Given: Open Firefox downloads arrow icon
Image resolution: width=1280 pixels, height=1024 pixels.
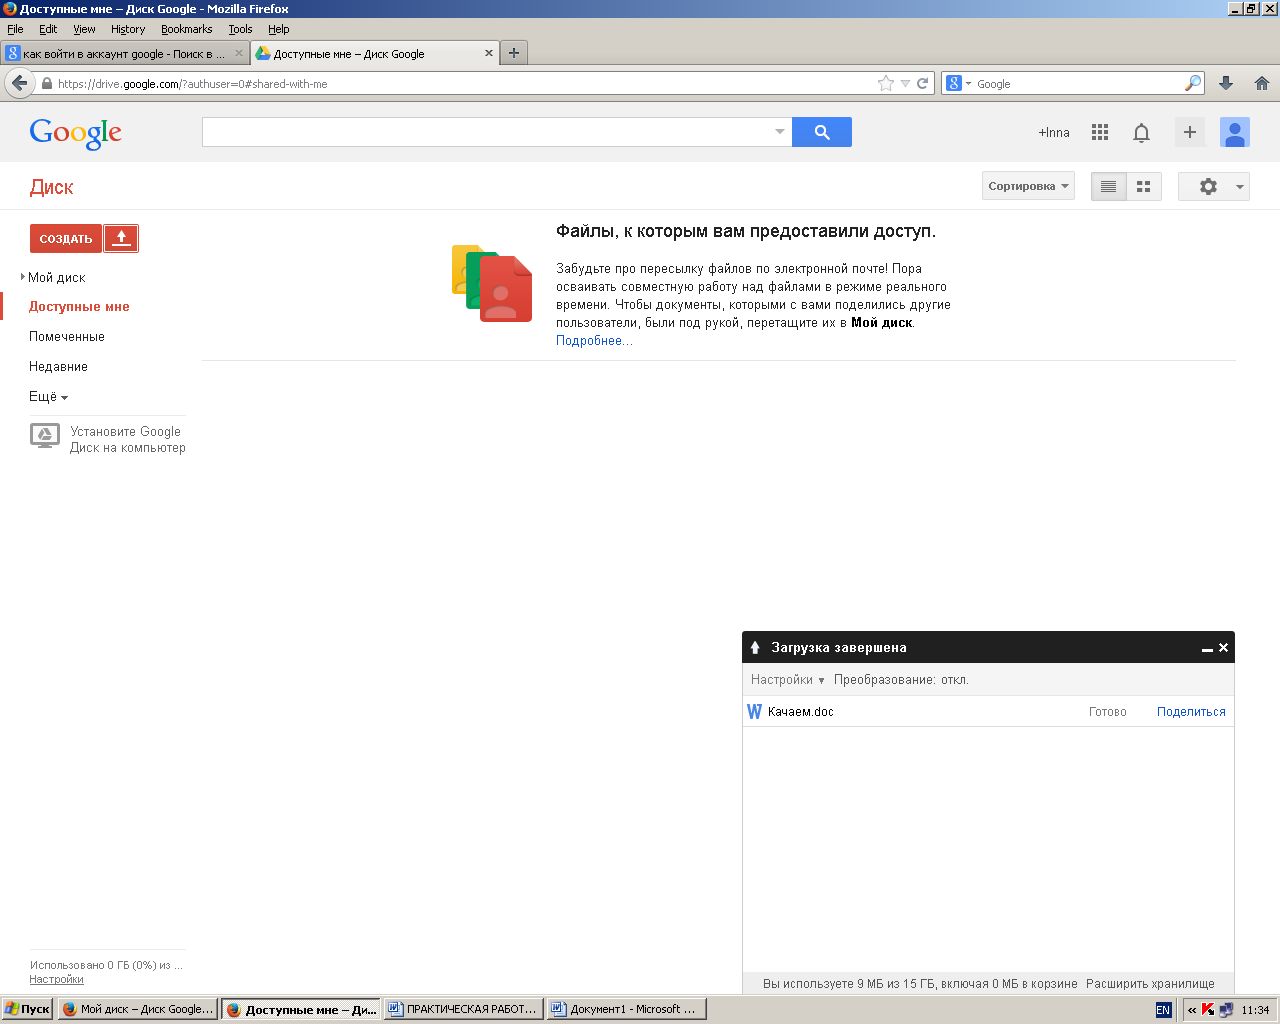Looking at the screenshot, I should pyautogui.click(x=1226, y=84).
